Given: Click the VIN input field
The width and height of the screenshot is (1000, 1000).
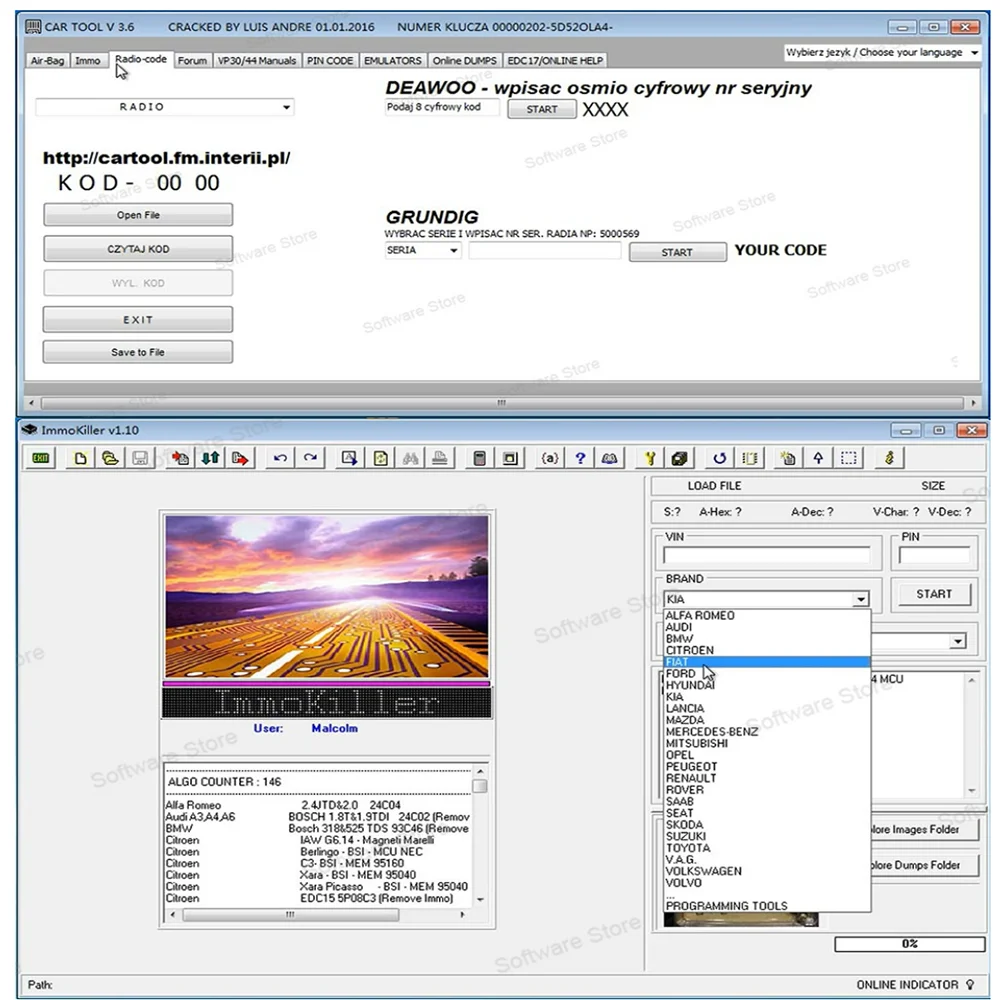Looking at the screenshot, I should tap(767, 555).
